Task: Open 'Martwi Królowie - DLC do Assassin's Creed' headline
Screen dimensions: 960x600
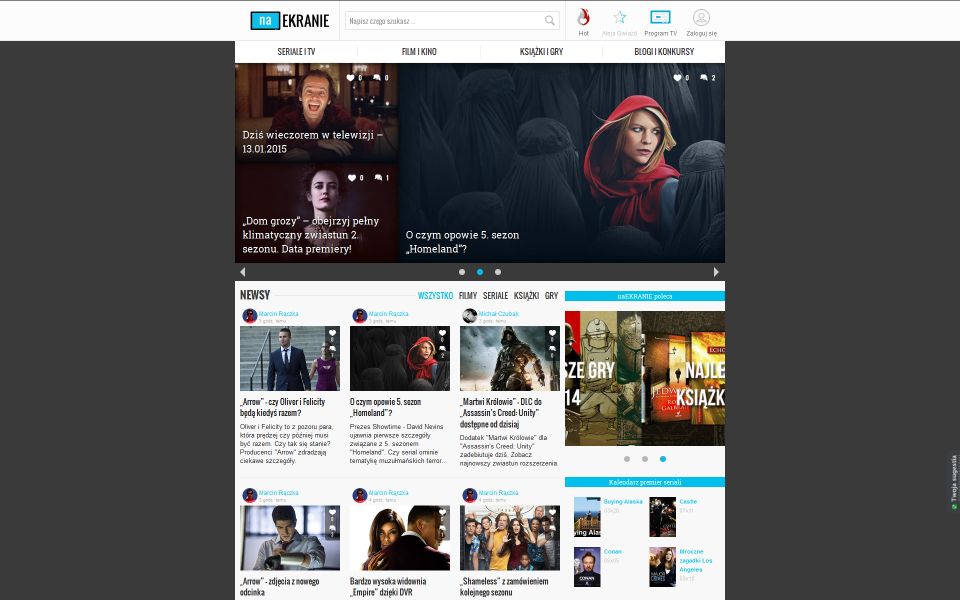Action: click(501, 413)
